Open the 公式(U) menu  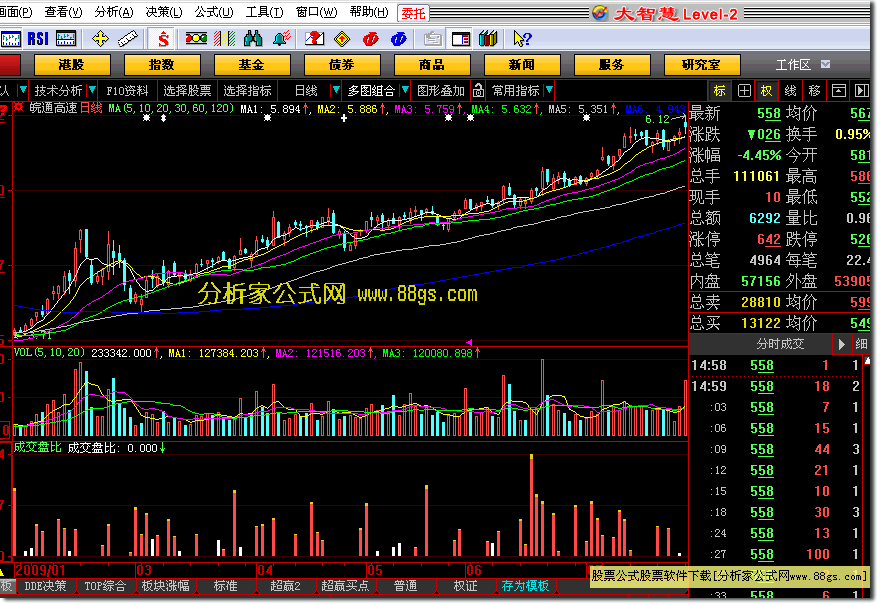tap(214, 12)
